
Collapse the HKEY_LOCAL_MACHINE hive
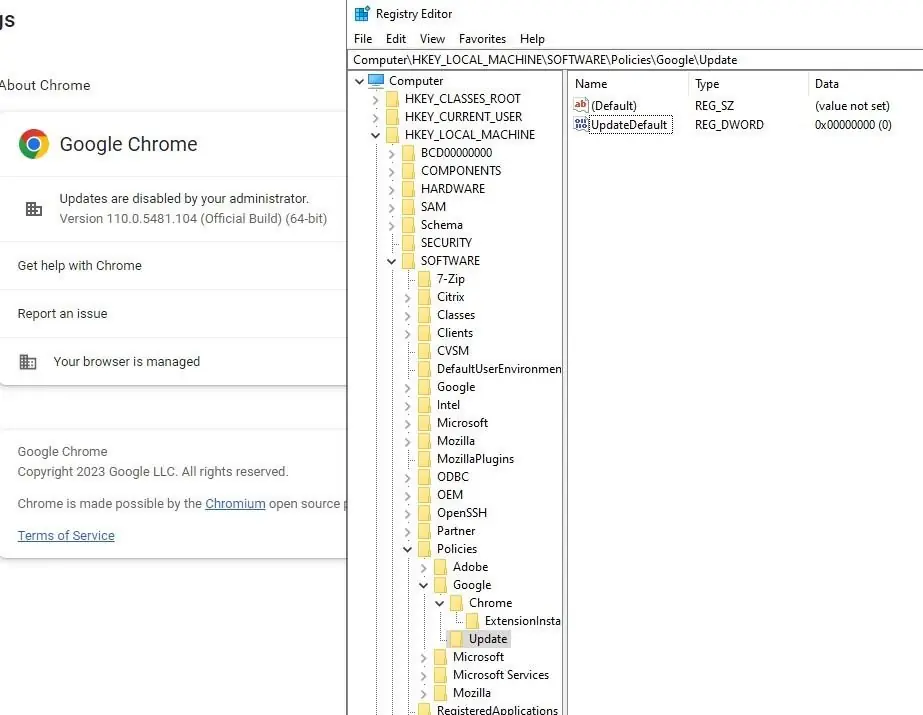coord(376,135)
